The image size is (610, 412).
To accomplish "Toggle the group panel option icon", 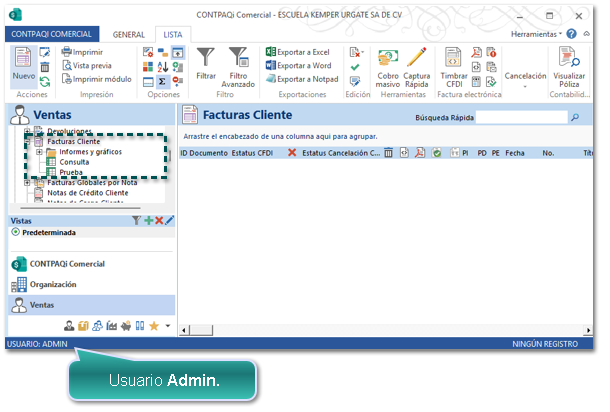I will (177, 52).
